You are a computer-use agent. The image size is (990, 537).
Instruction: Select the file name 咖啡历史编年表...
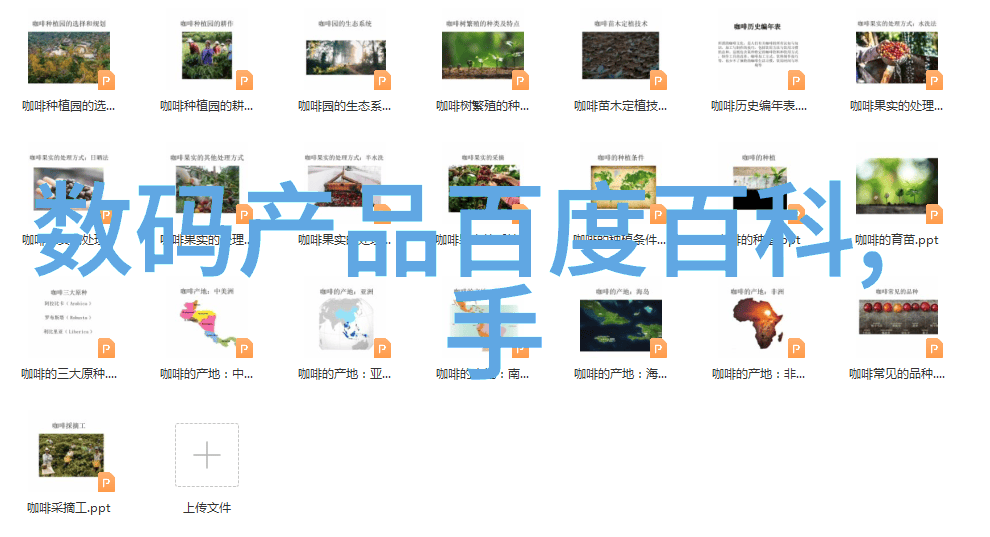click(759, 106)
